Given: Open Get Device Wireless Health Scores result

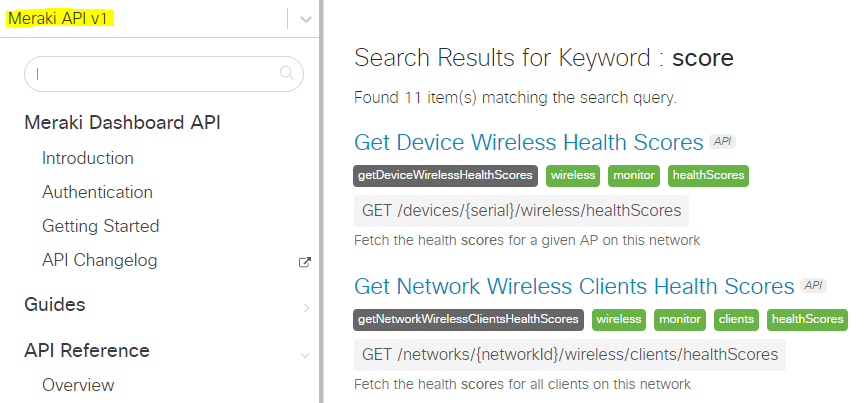Looking at the screenshot, I should point(528,141).
